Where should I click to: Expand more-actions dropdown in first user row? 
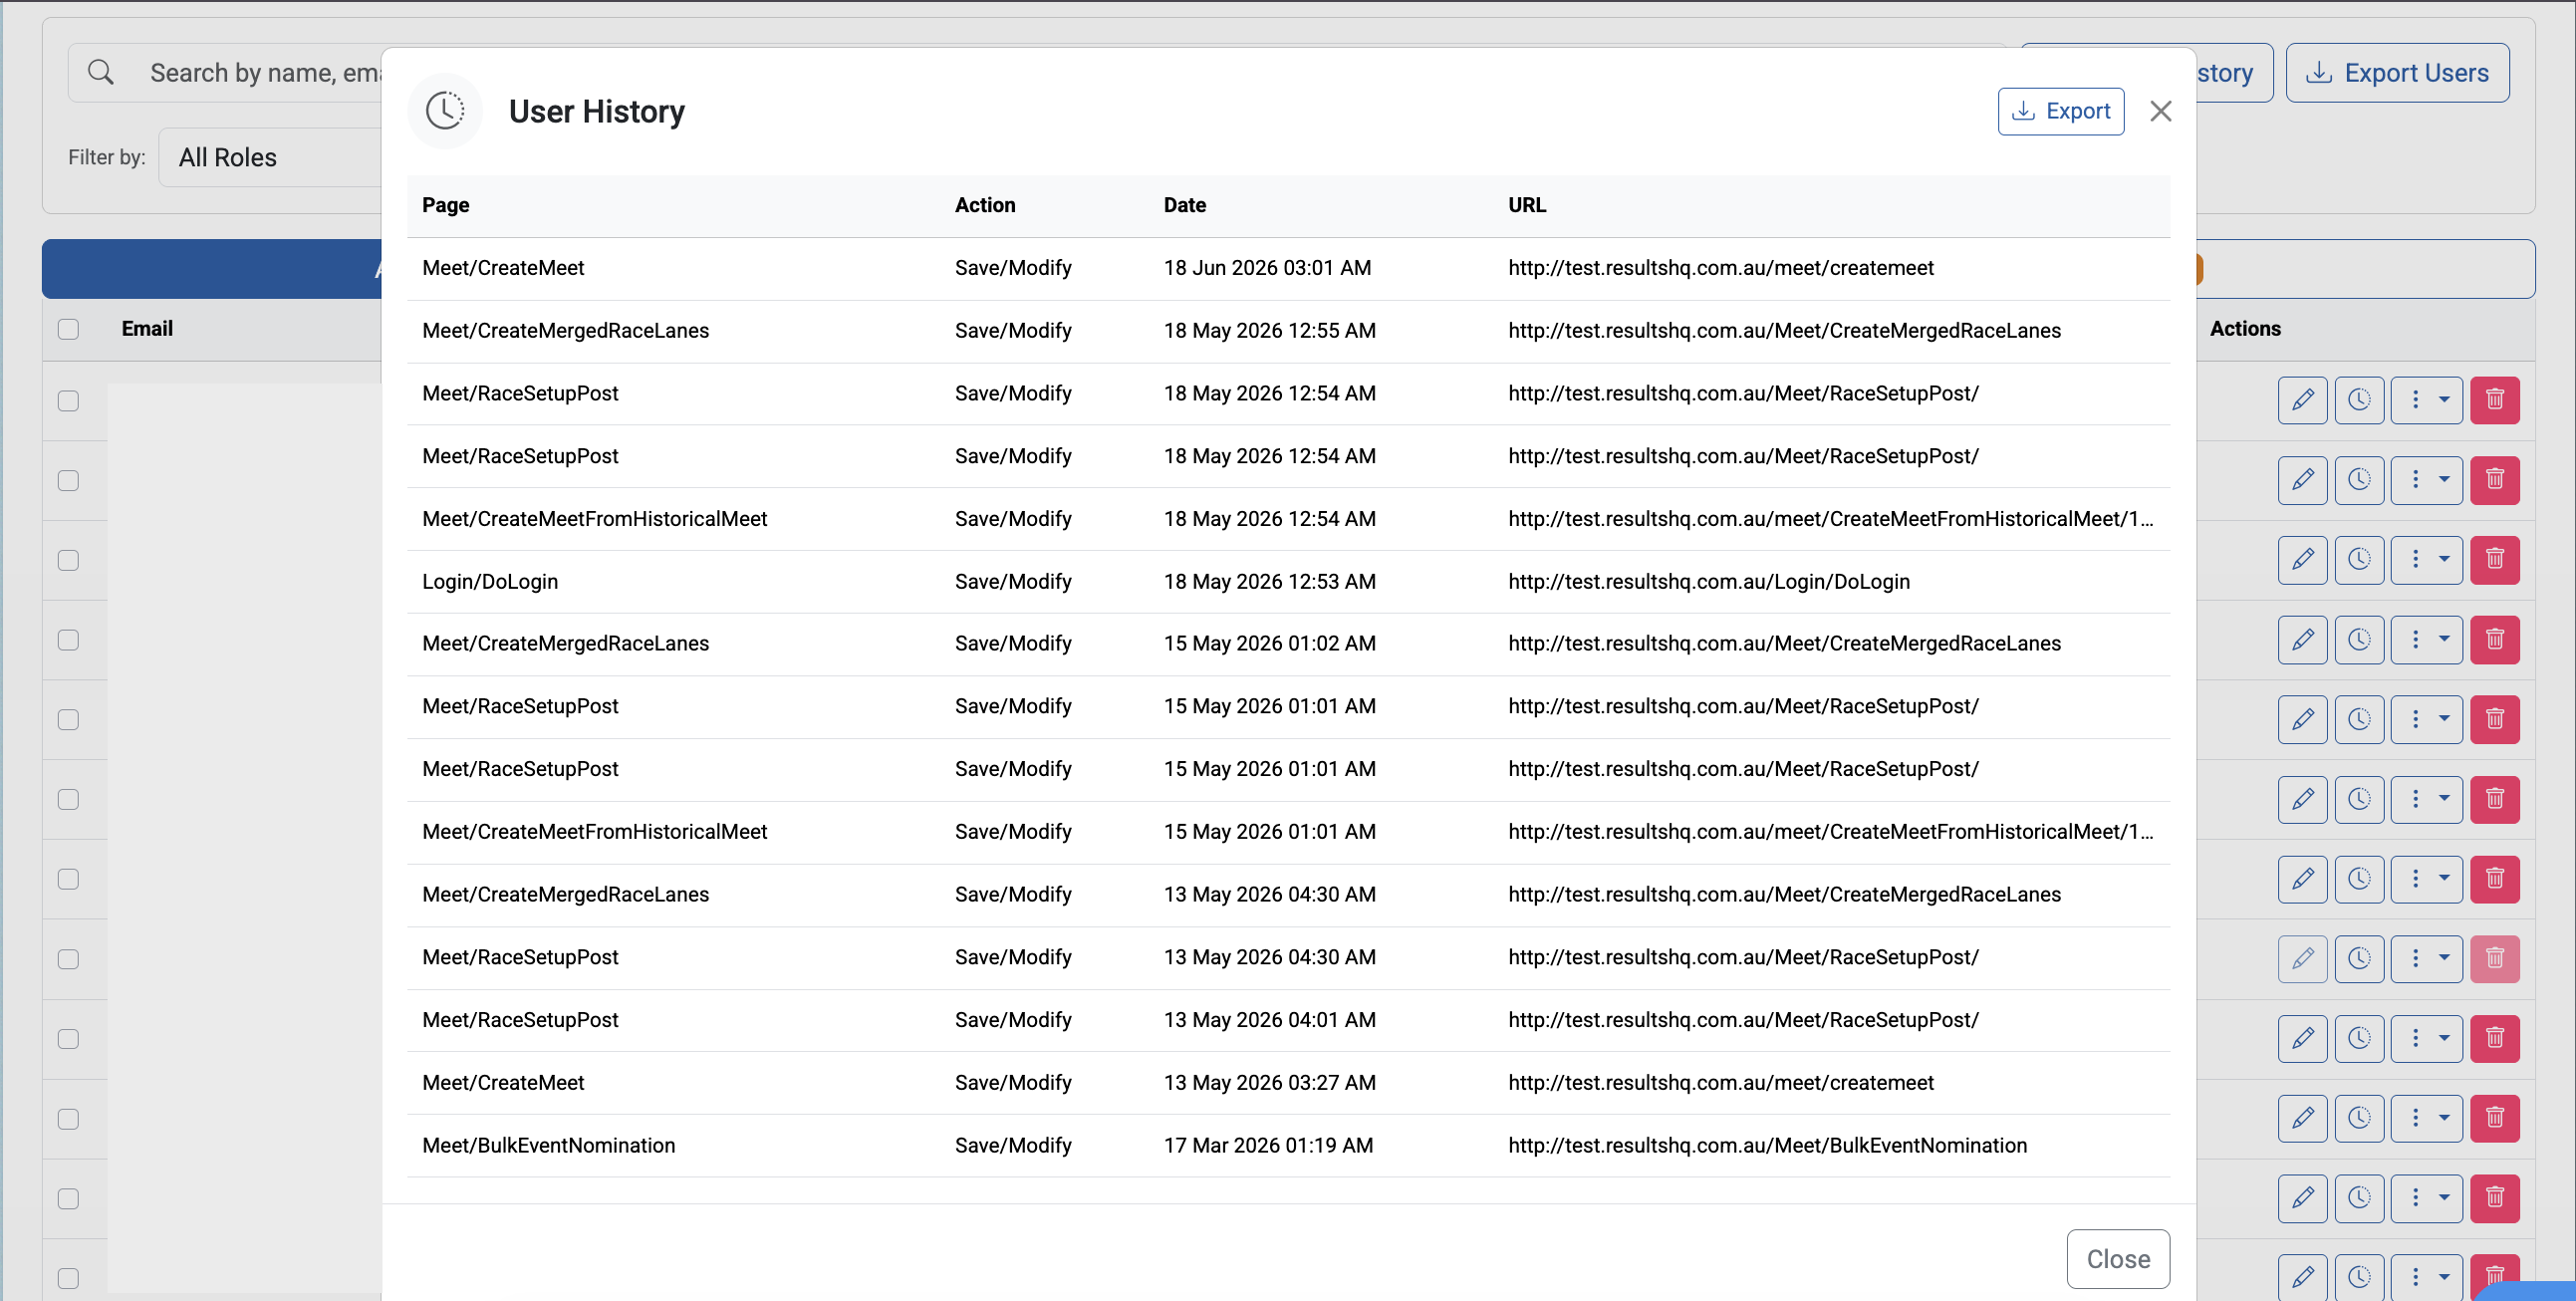[x=2427, y=400]
